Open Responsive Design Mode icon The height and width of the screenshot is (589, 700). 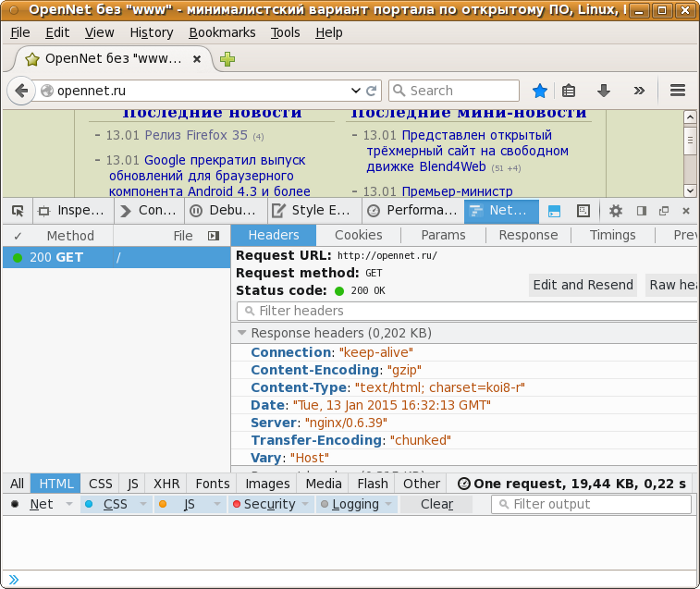(x=583, y=211)
